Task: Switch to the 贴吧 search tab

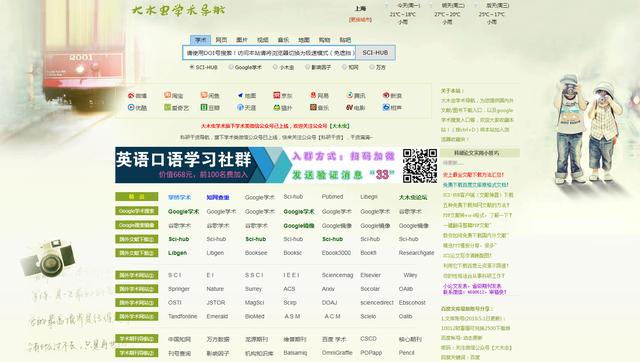Action: [x=345, y=40]
